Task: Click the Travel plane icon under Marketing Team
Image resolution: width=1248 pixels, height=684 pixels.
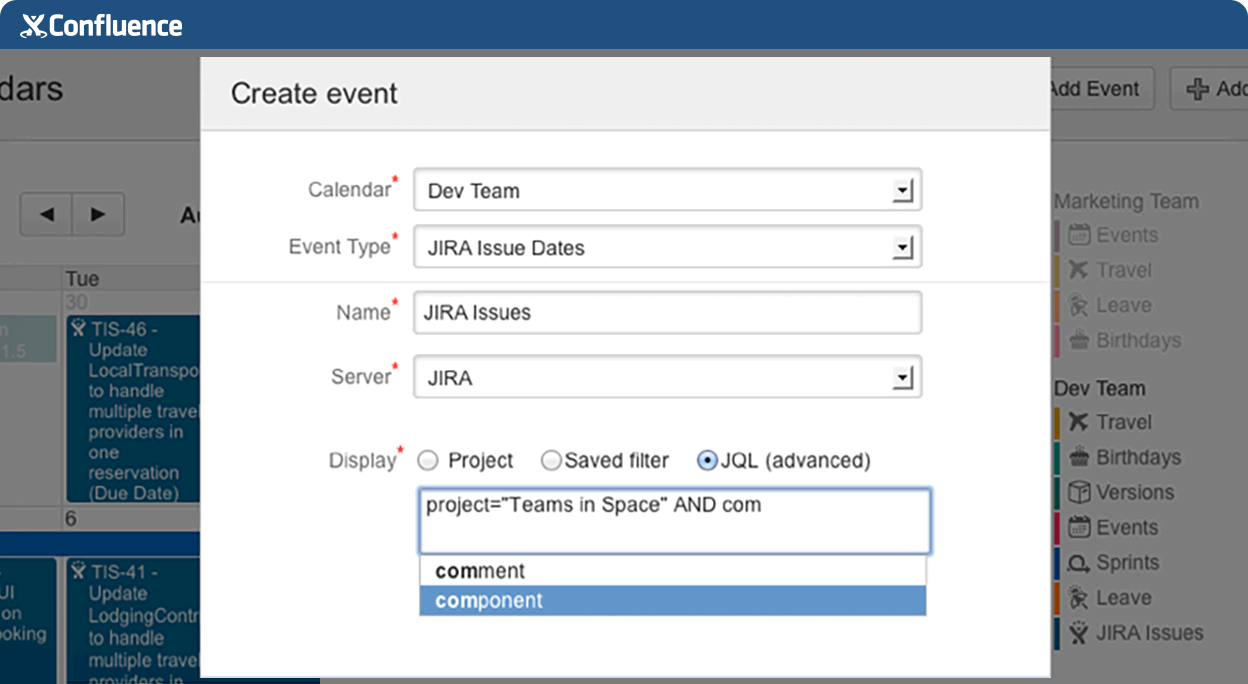Action: (x=1078, y=270)
